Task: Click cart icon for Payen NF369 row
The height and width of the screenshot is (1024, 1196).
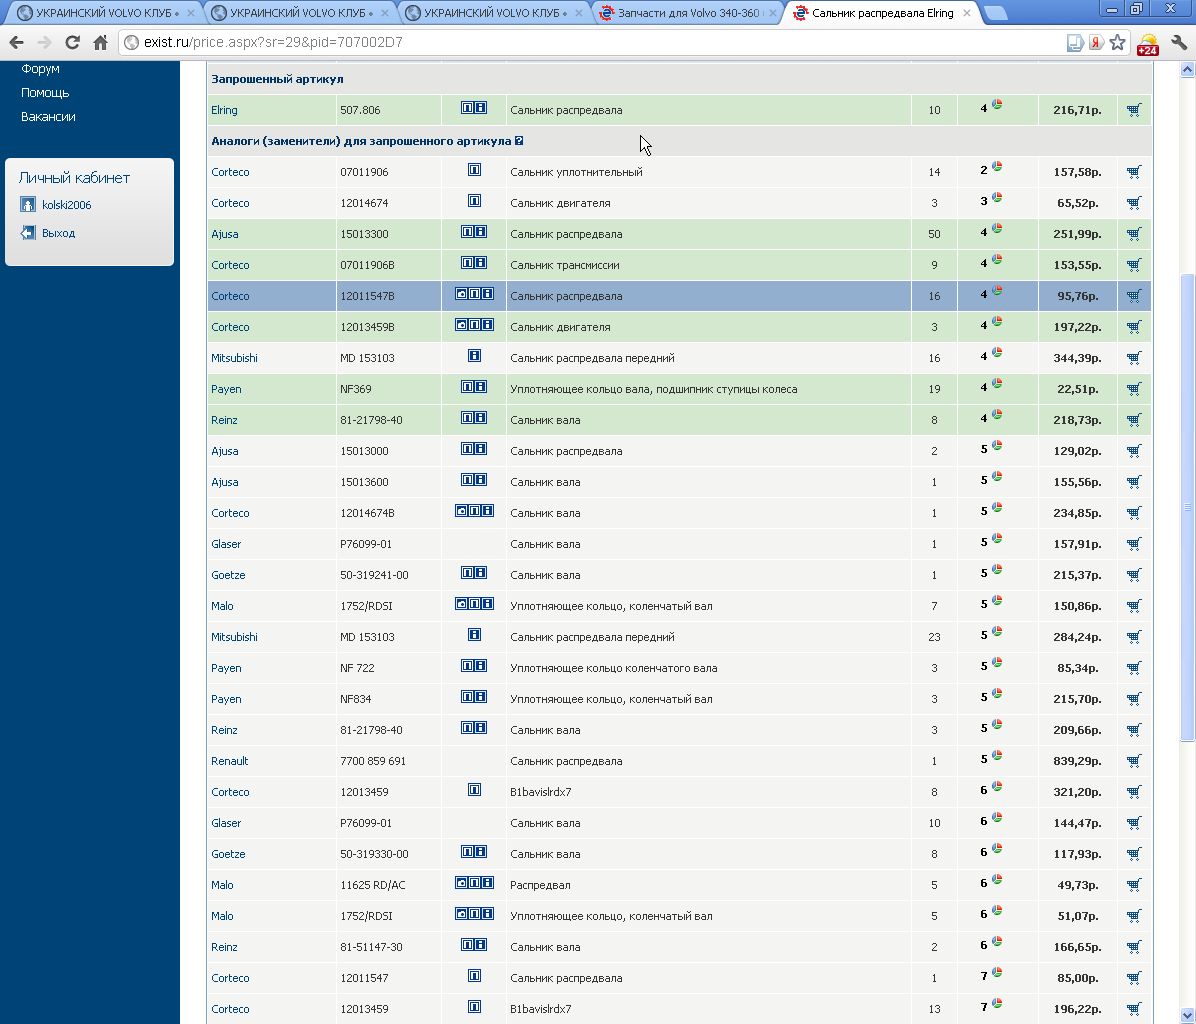Action: click(x=1133, y=389)
